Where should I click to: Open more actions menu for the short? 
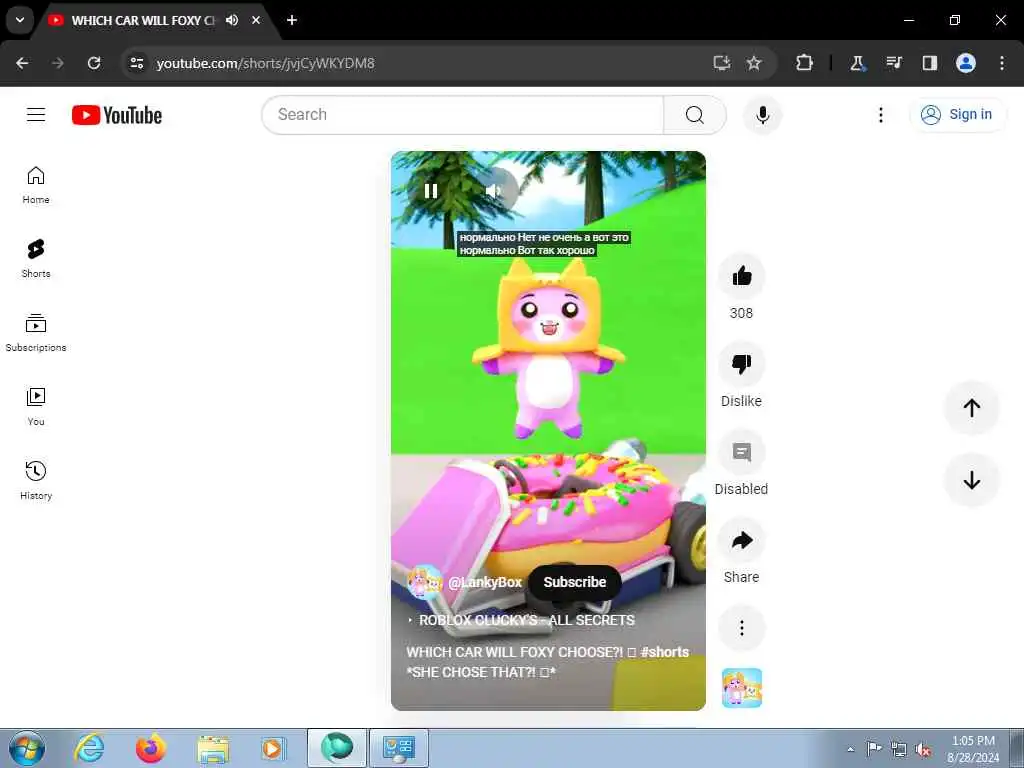741,628
